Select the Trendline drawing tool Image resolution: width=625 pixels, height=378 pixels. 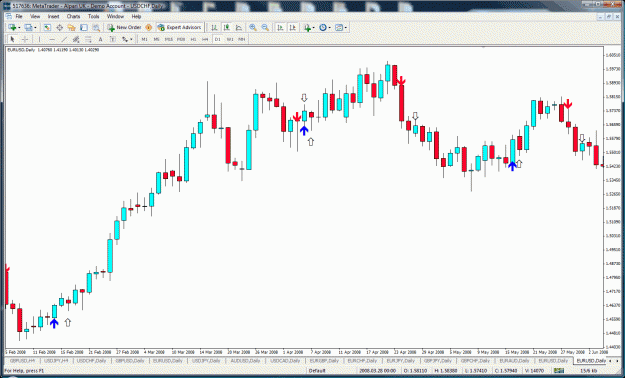tap(64, 39)
